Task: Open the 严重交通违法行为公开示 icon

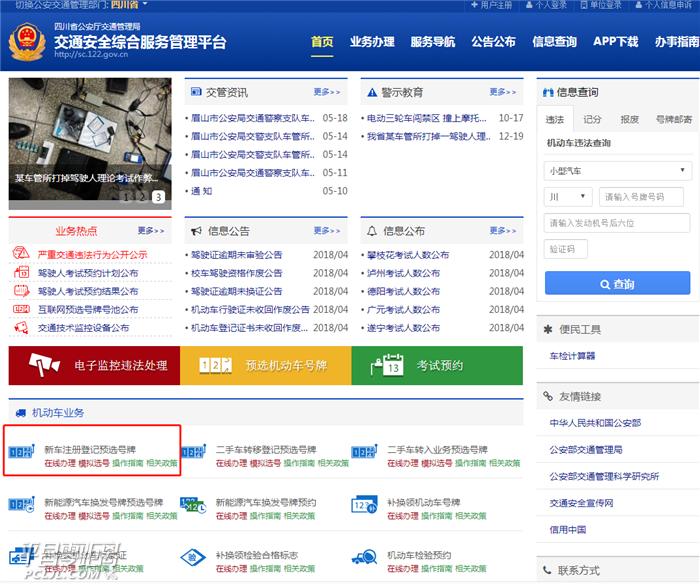Action: [x=21, y=253]
